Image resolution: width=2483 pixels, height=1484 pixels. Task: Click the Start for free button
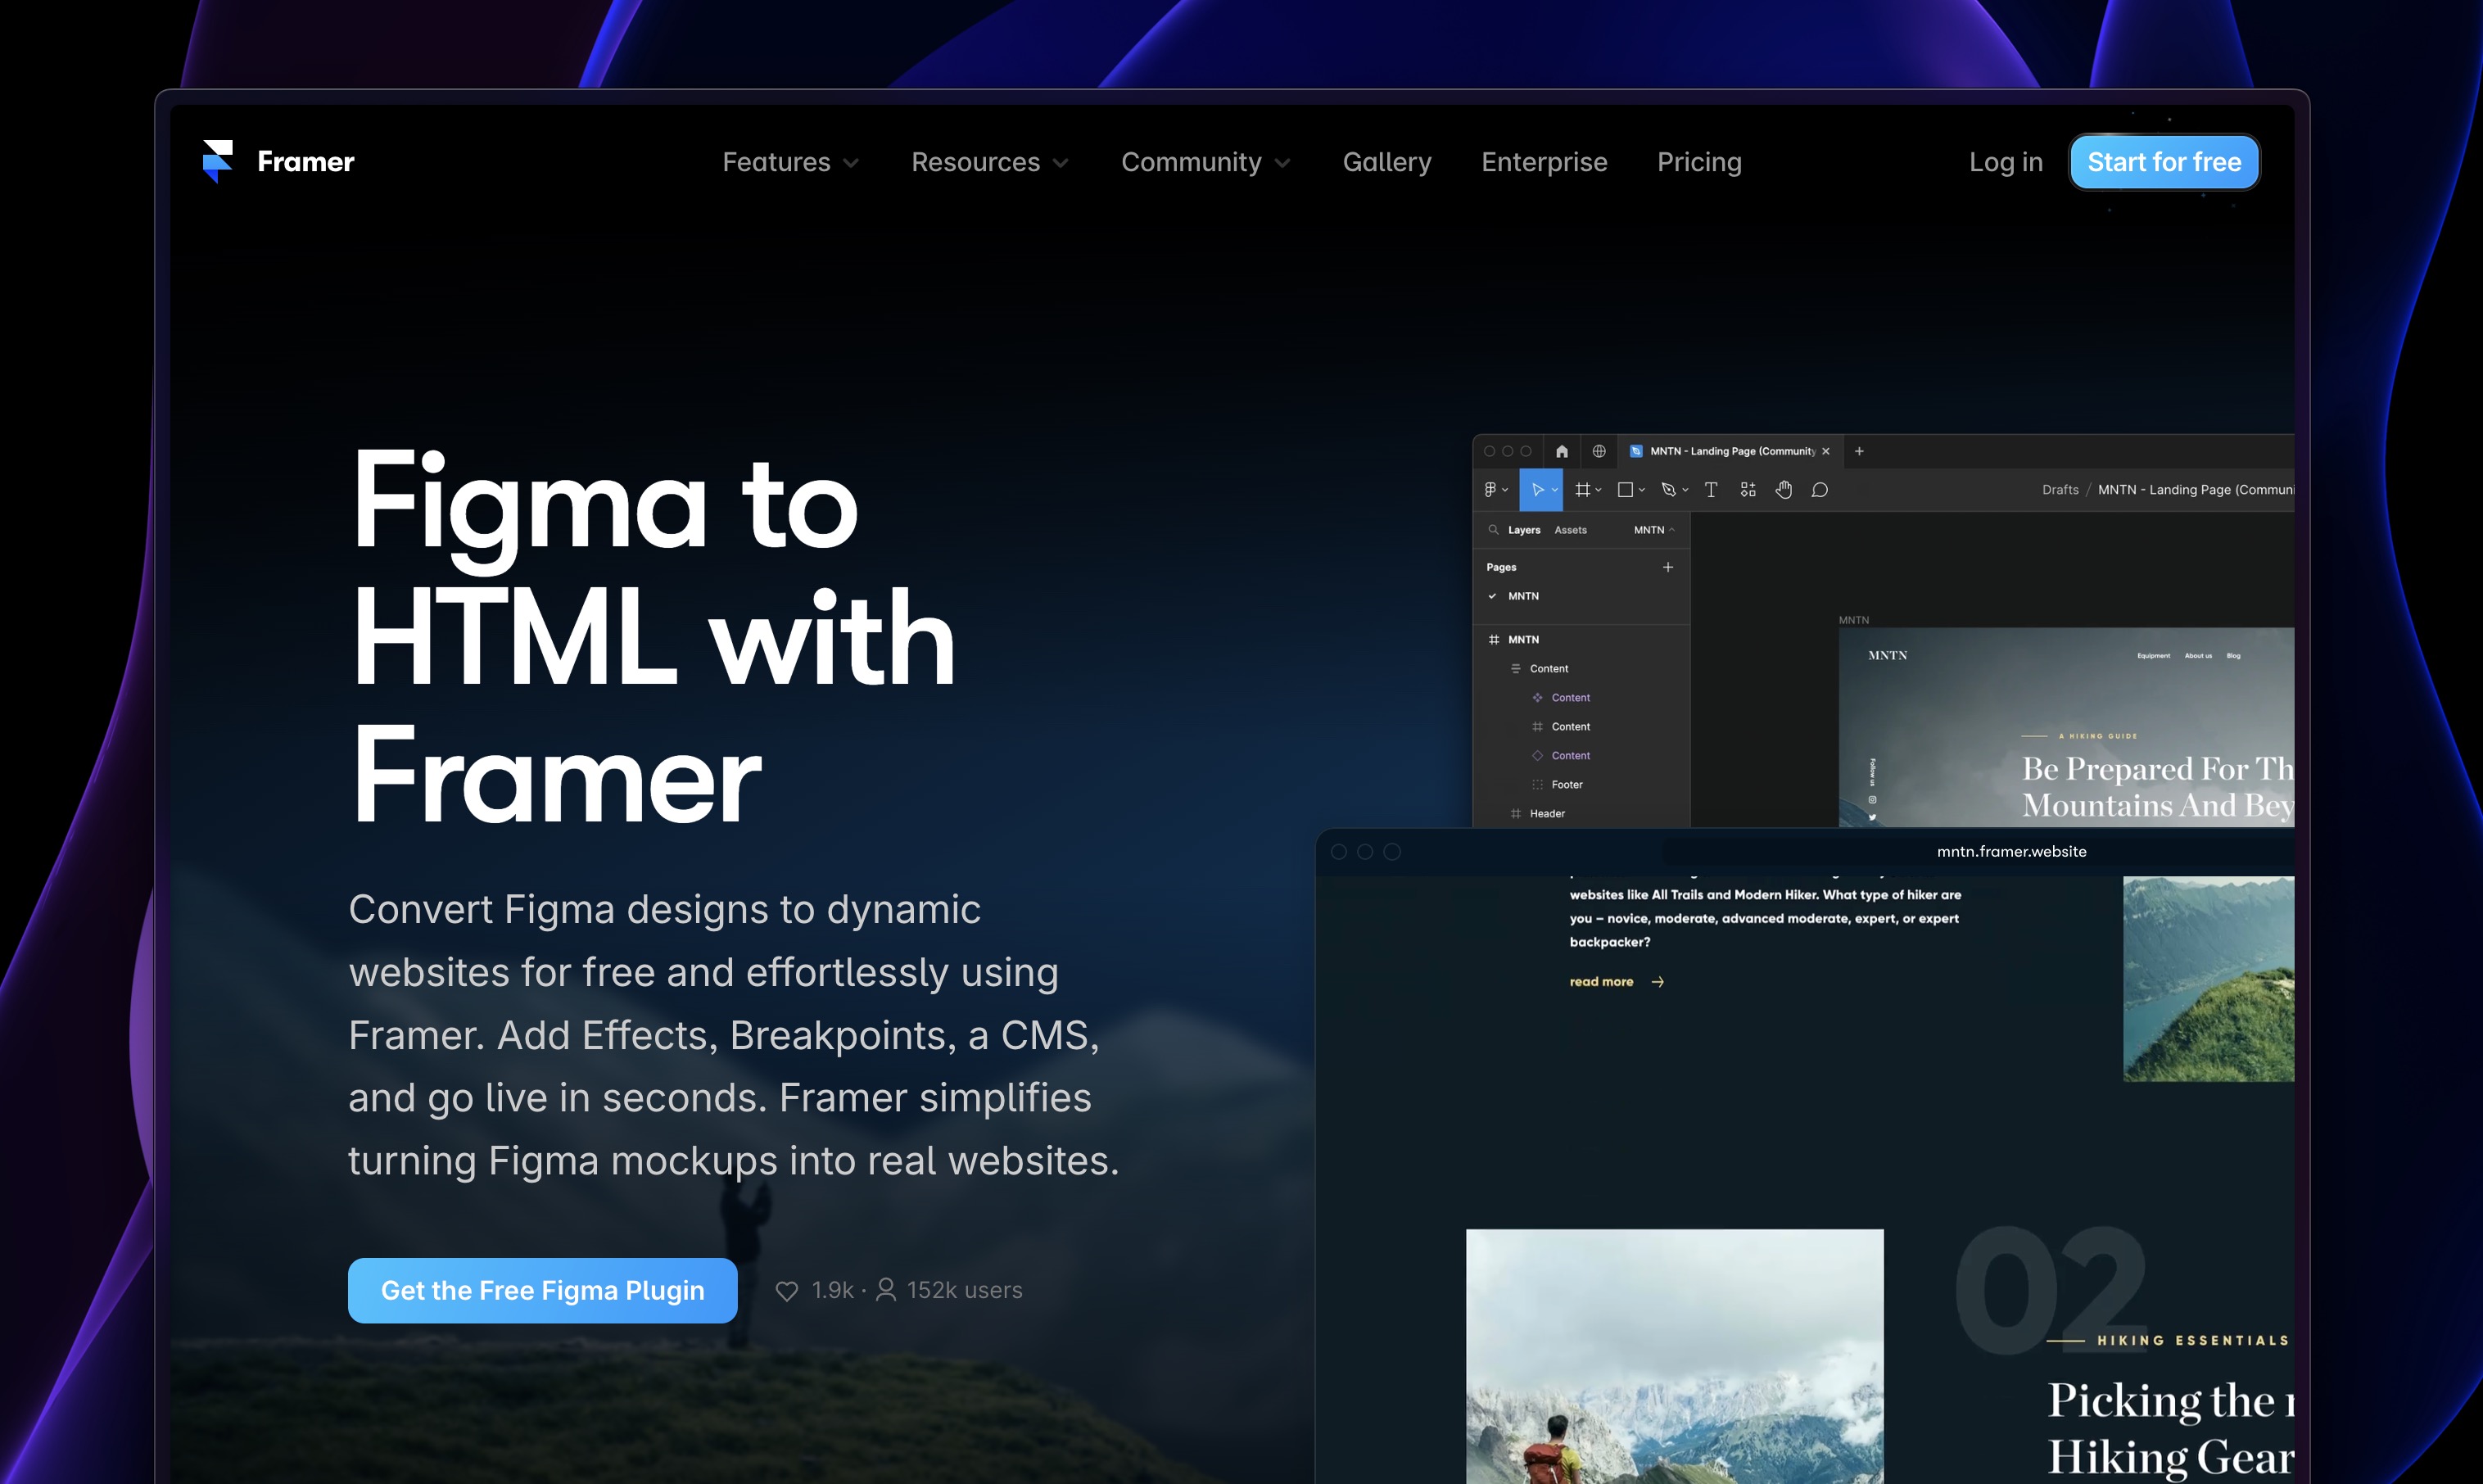click(x=2164, y=162)
